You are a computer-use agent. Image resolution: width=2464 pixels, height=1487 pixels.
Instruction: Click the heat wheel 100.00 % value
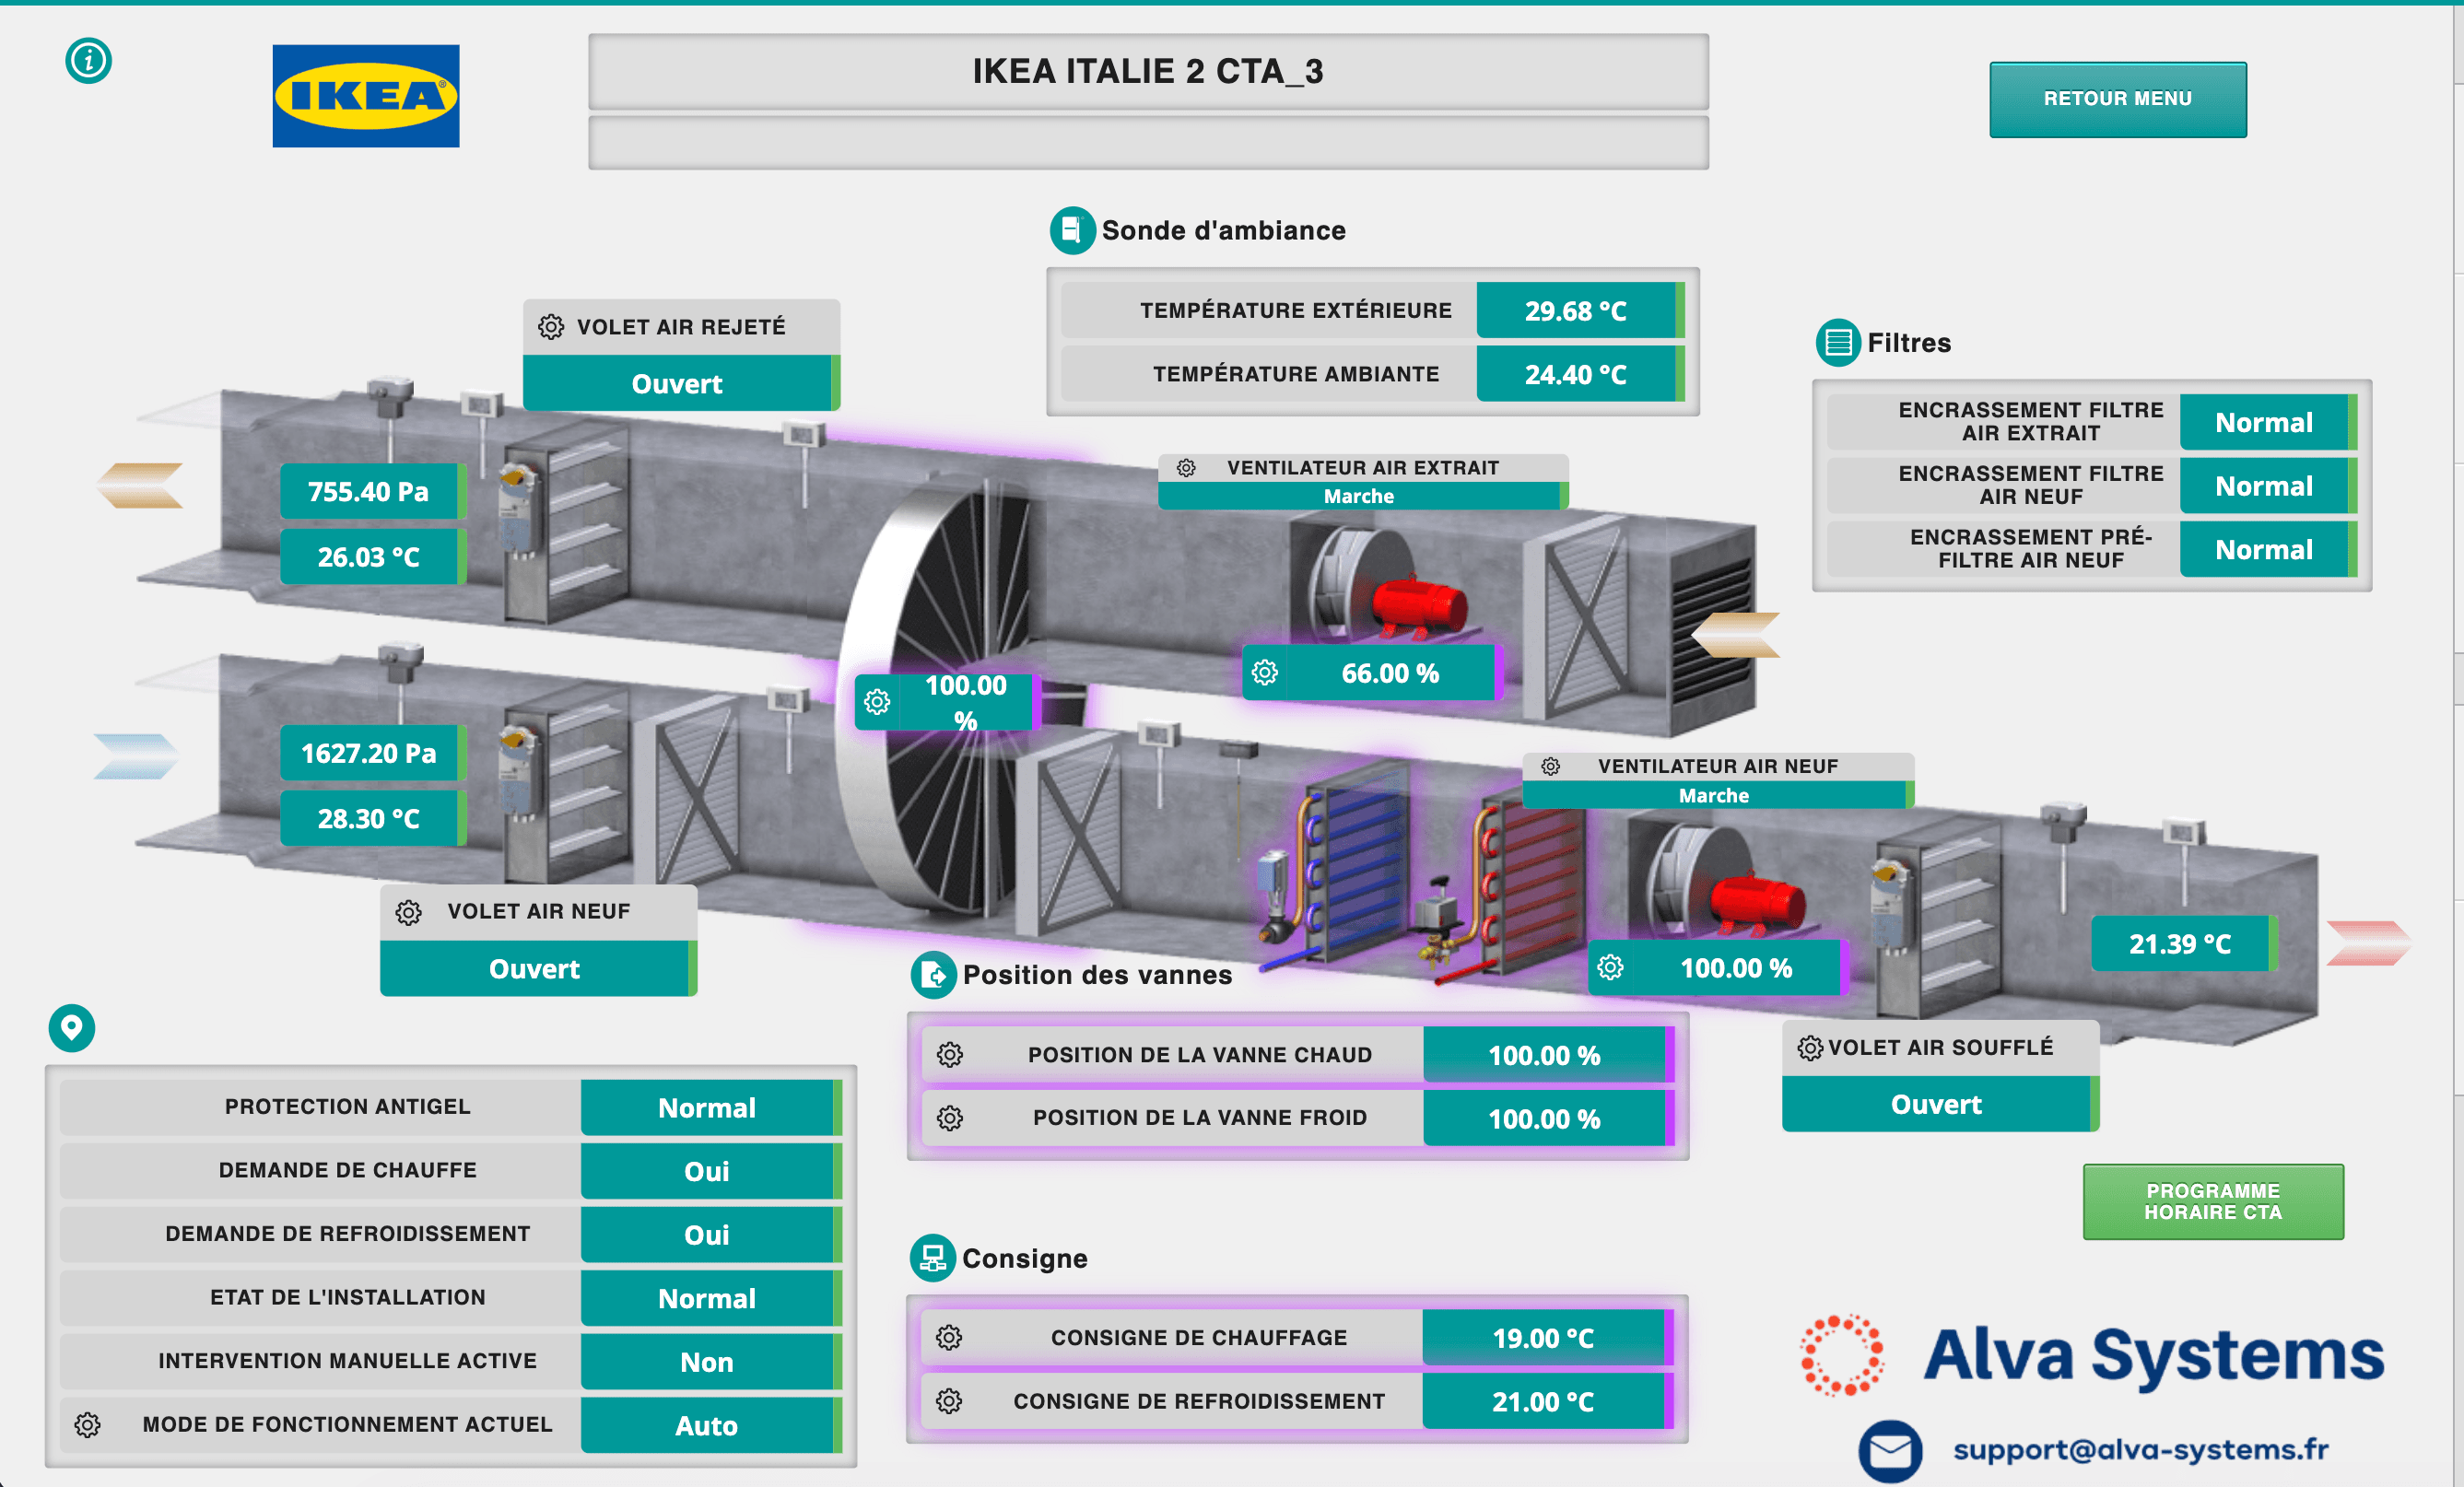(965, 702)
